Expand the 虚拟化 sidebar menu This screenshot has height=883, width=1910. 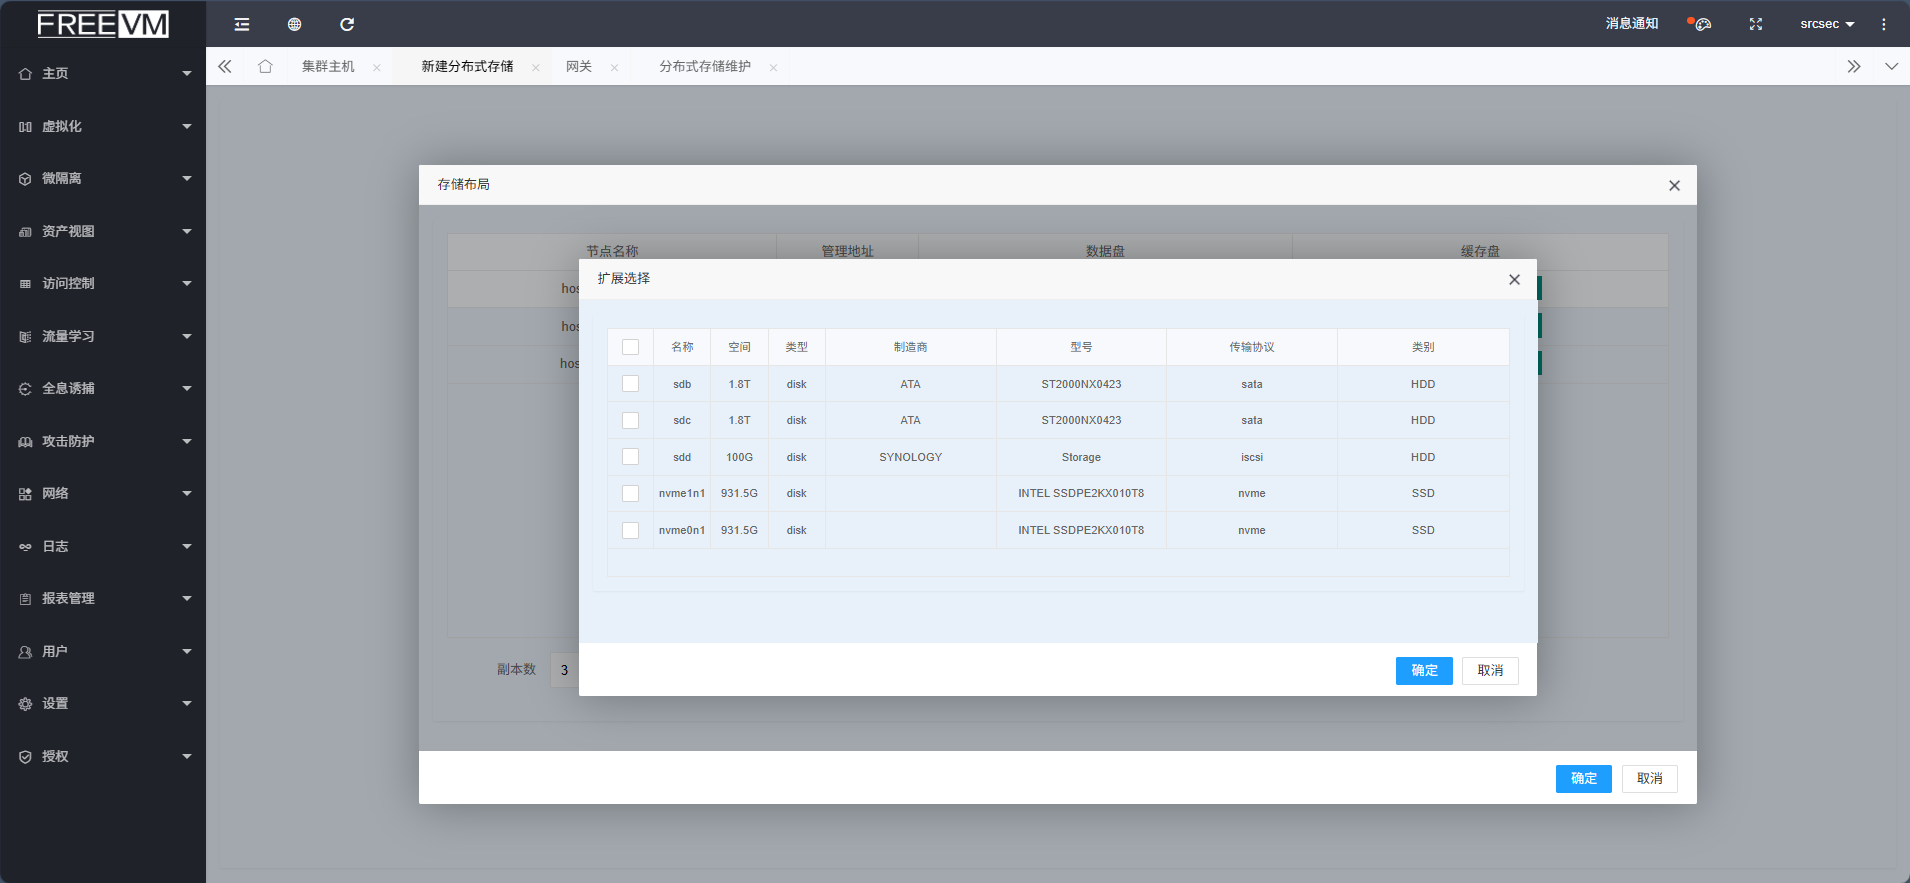click(103, 126)
